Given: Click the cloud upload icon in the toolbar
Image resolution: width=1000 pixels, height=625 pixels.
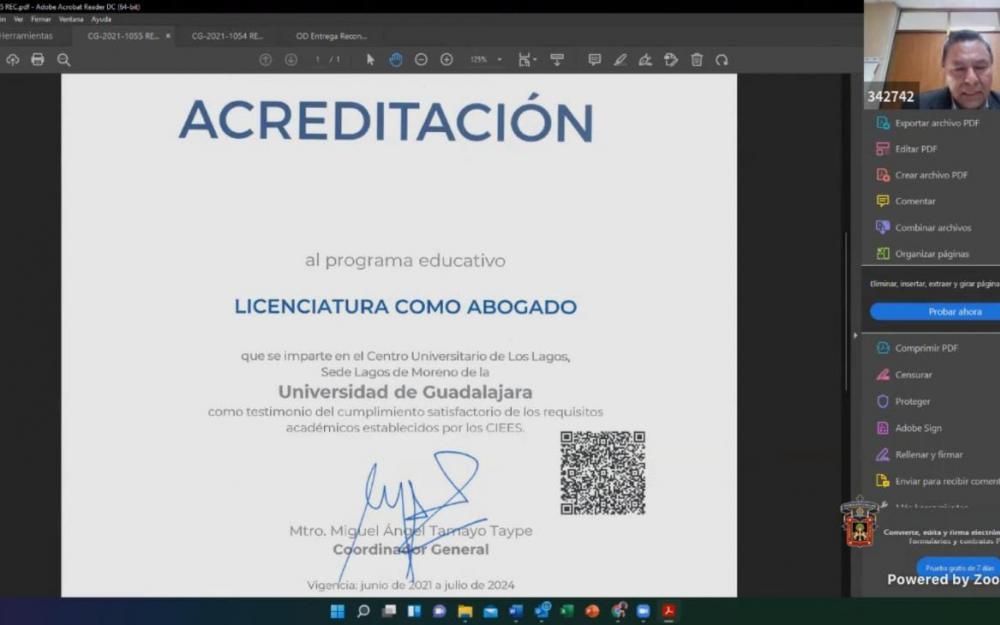Looking at the screenshot, I should click(13, 60).
